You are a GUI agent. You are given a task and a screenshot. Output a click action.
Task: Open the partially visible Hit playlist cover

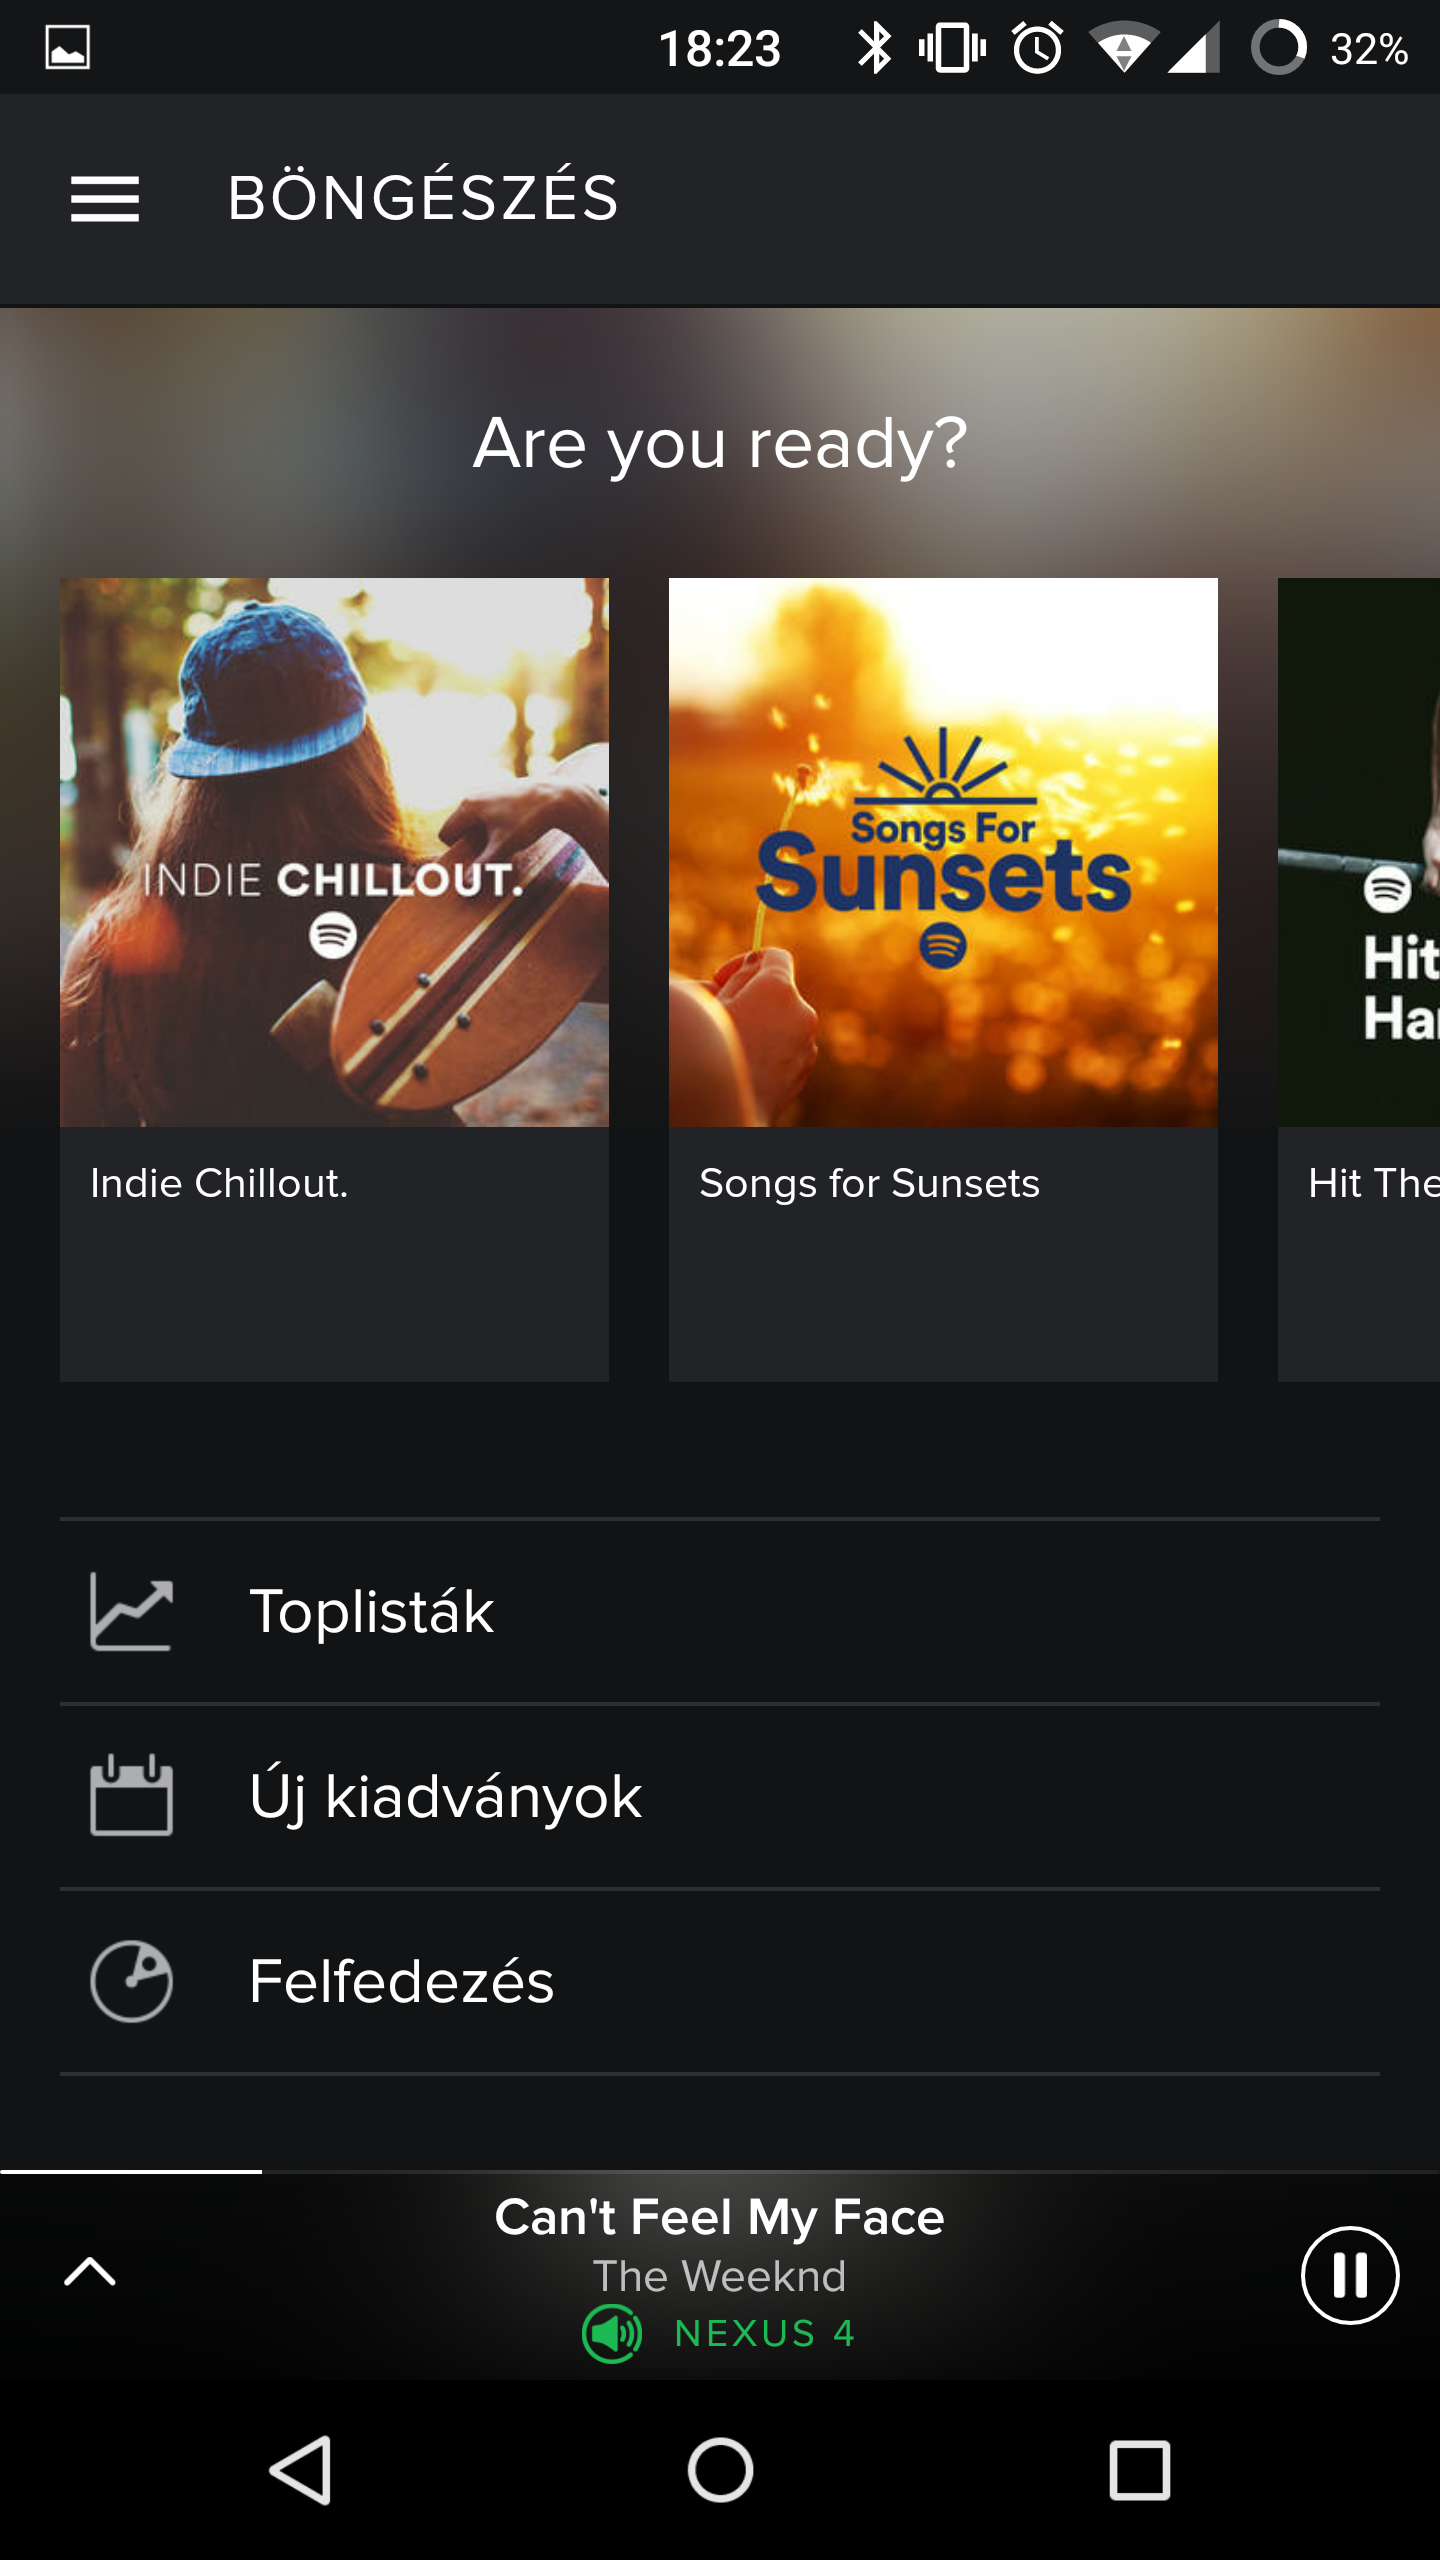click(1359, 852)
